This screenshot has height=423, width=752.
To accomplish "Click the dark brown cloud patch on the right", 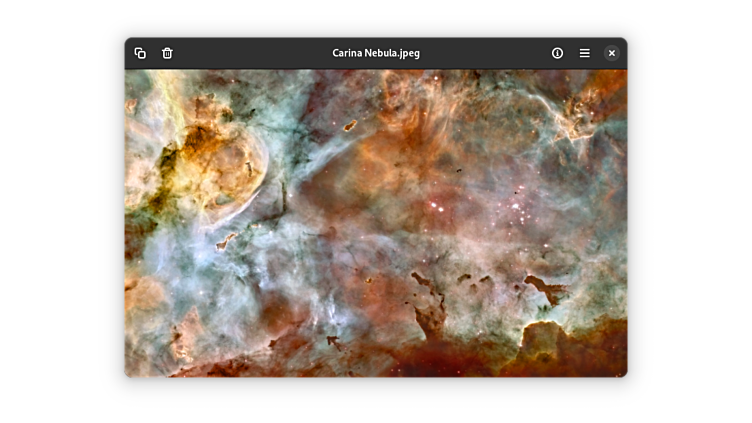I will [546, 290].
